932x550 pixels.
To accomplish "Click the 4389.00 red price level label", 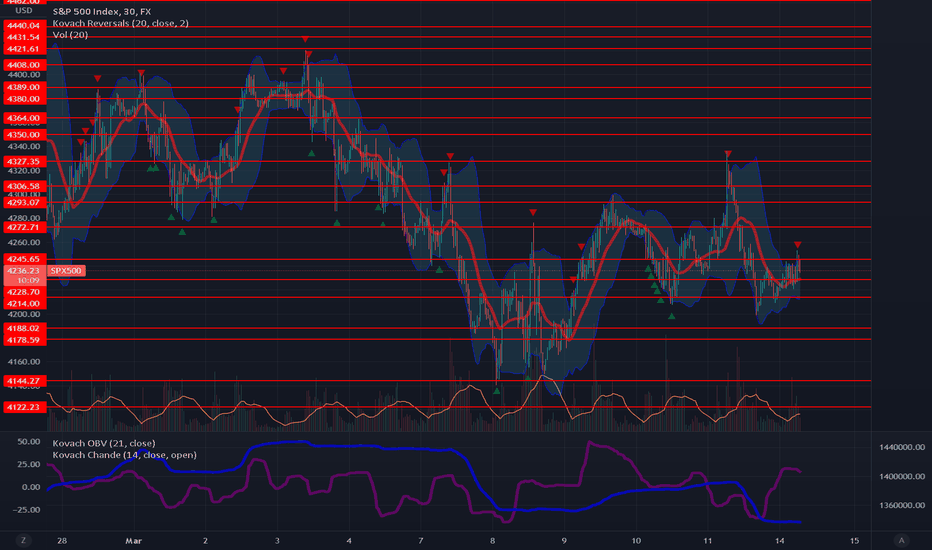I will point(24,87).
